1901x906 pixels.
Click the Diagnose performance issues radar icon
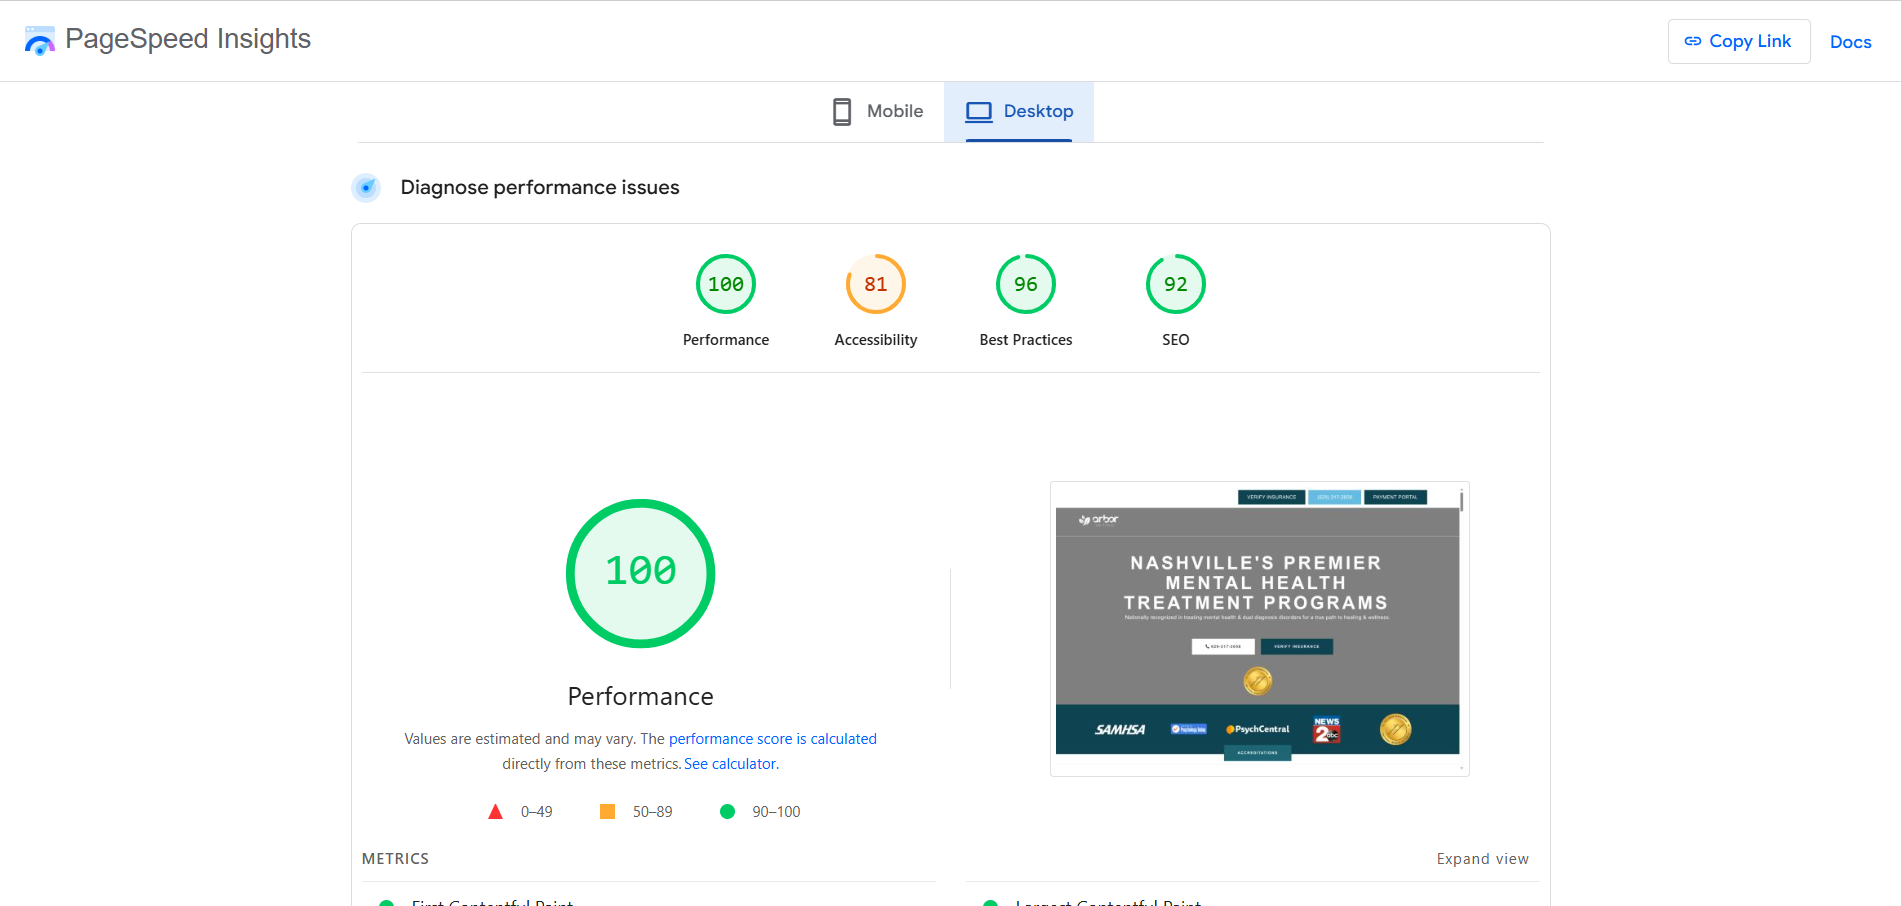click(366, 187)
